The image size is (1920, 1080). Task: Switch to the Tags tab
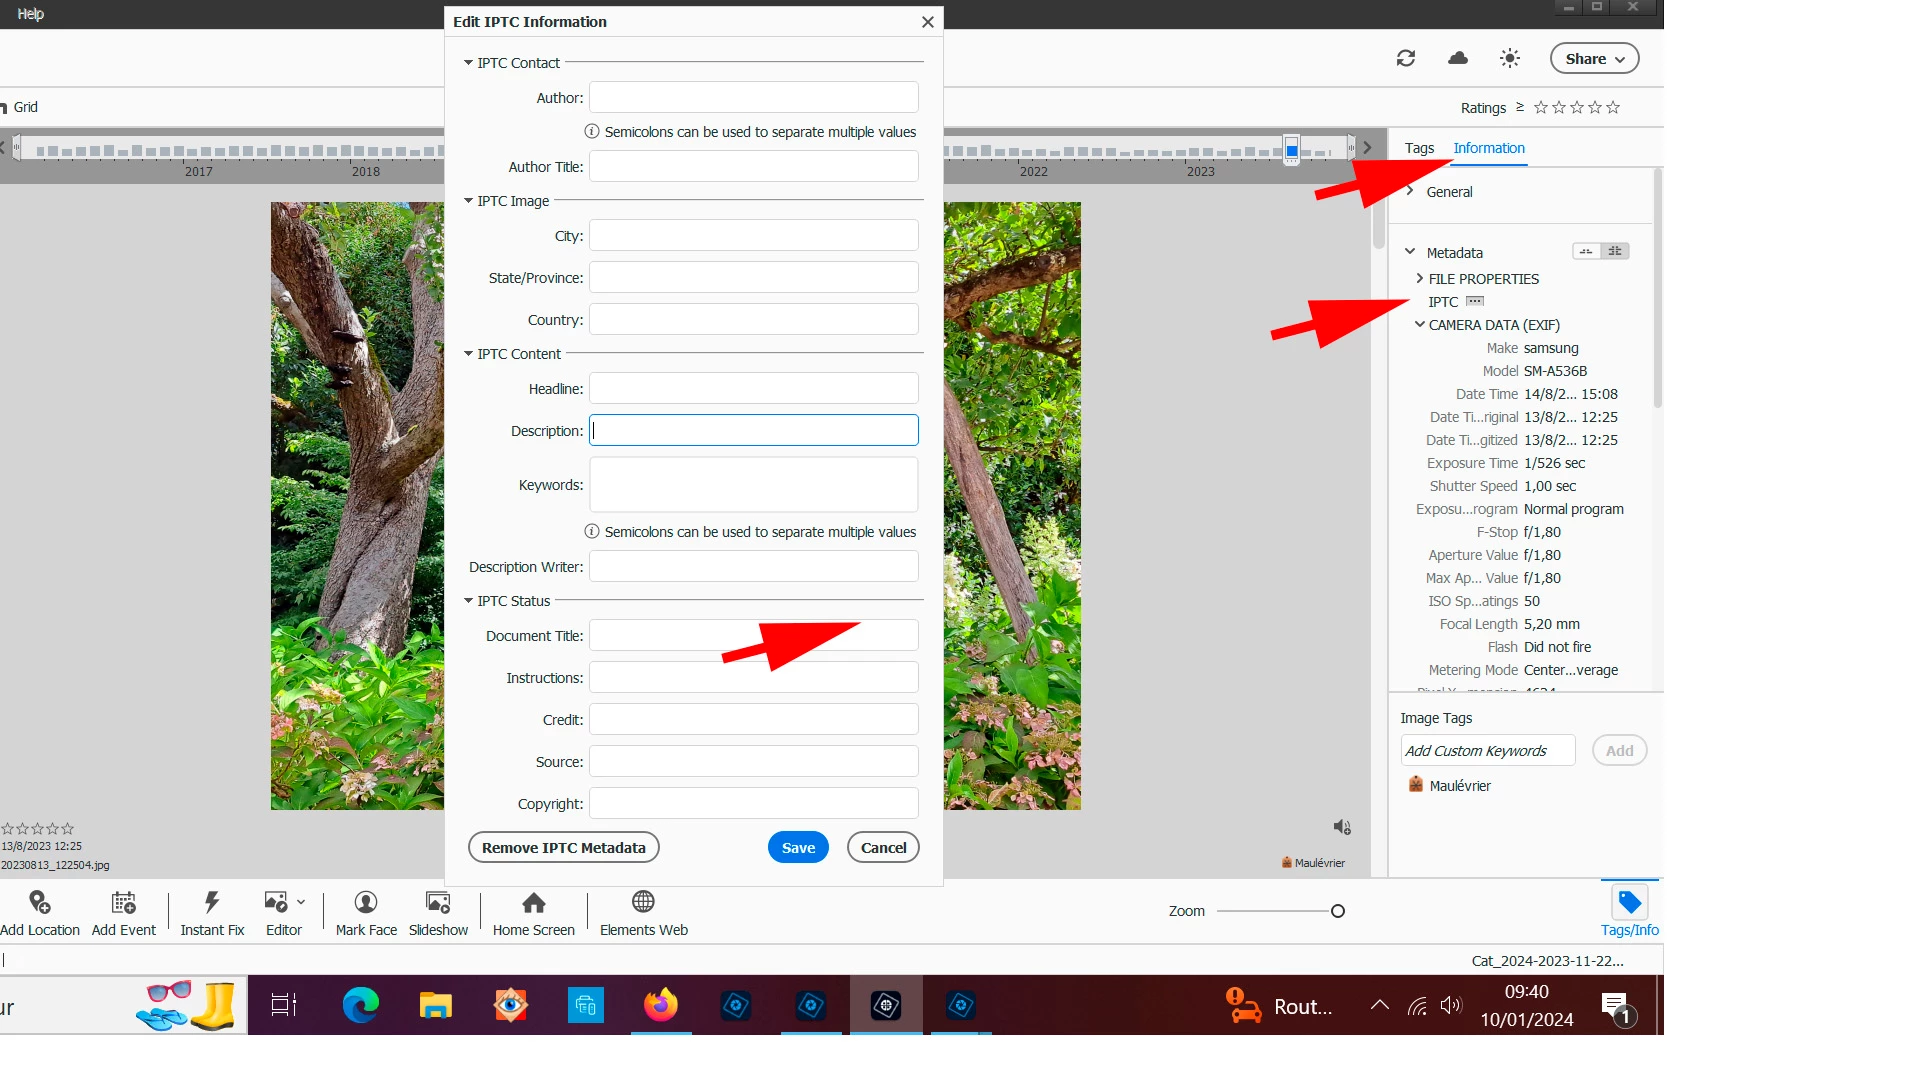[1419, 148]
